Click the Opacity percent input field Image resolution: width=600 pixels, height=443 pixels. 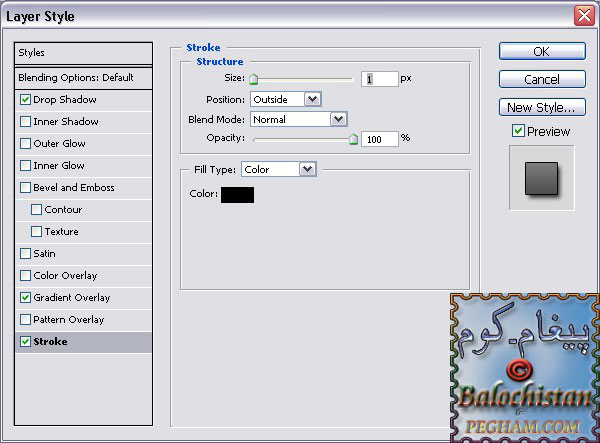[x=380, y=139]
